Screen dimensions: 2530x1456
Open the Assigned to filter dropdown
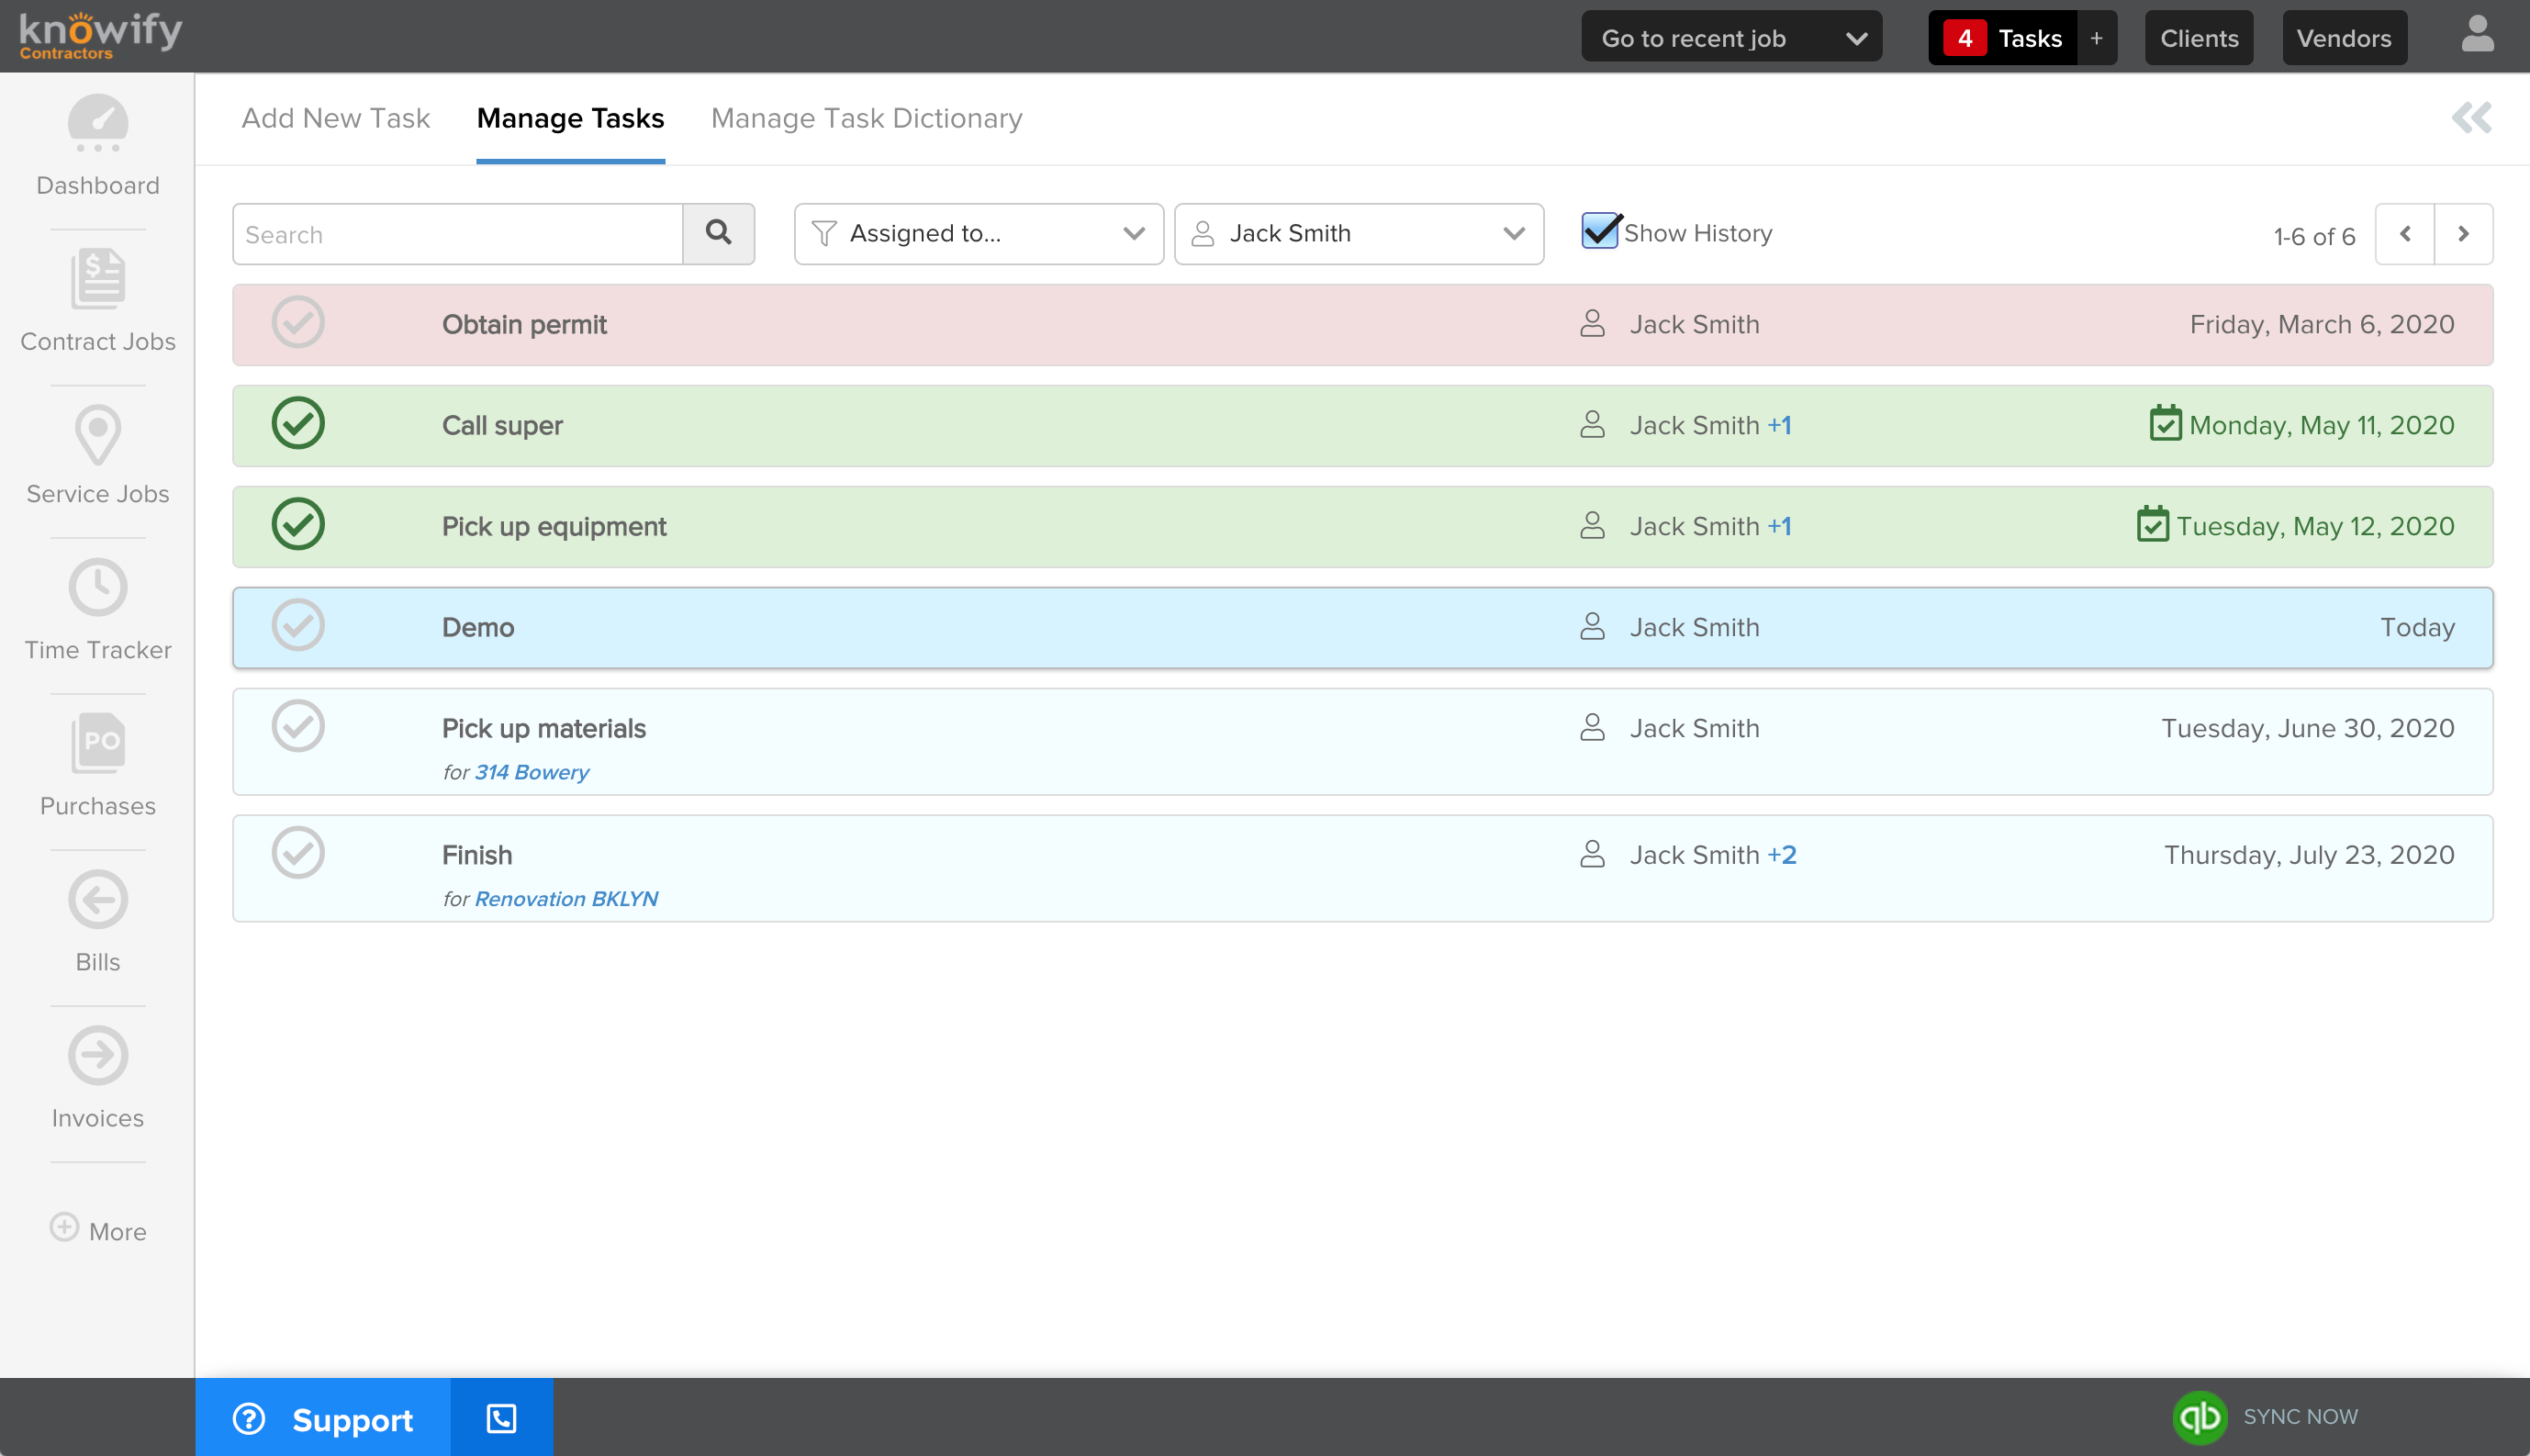[x=978, y=234]
